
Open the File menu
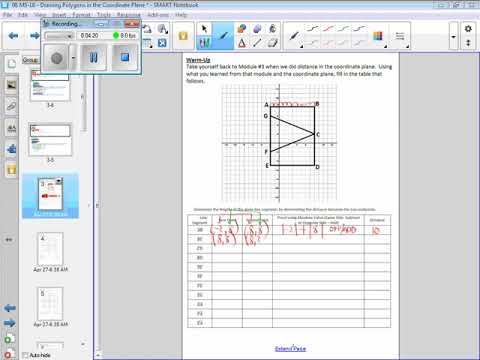(x=7, y=15)
